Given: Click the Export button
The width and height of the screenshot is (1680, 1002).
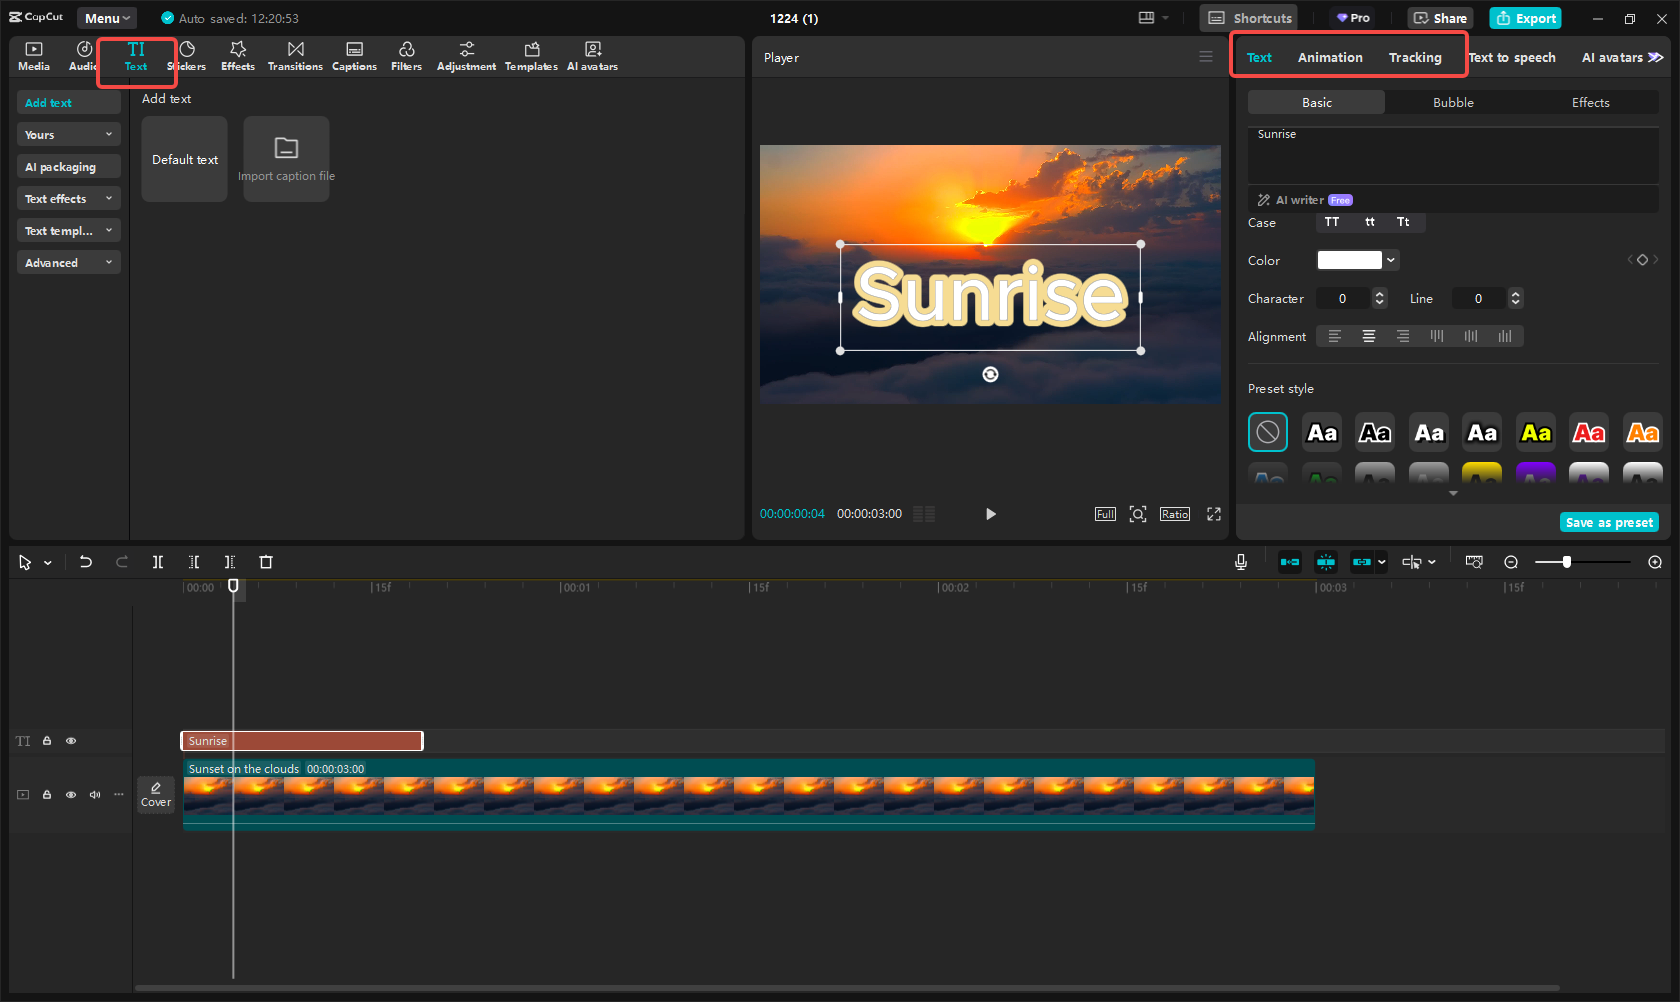Looking at the screenshot, I should [1525, 18].
